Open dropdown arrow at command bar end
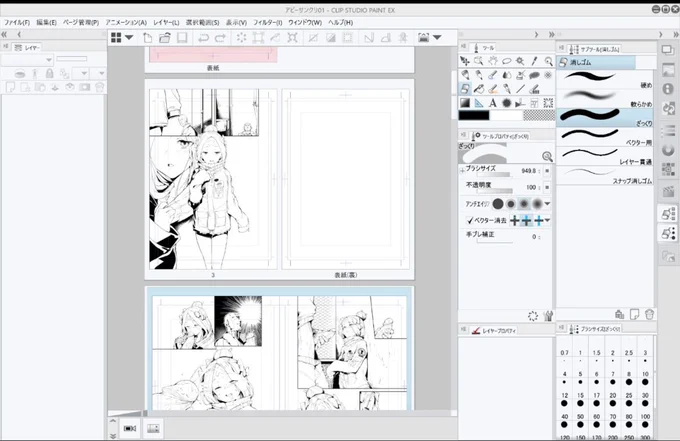 point(437,38)
